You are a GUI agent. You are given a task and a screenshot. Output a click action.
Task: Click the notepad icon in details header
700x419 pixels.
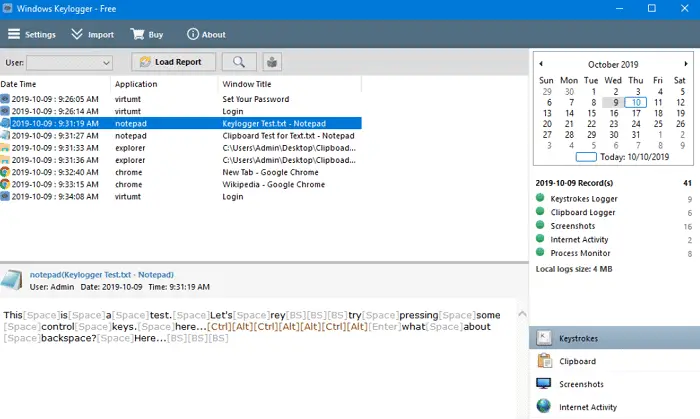tap(12, 280)
